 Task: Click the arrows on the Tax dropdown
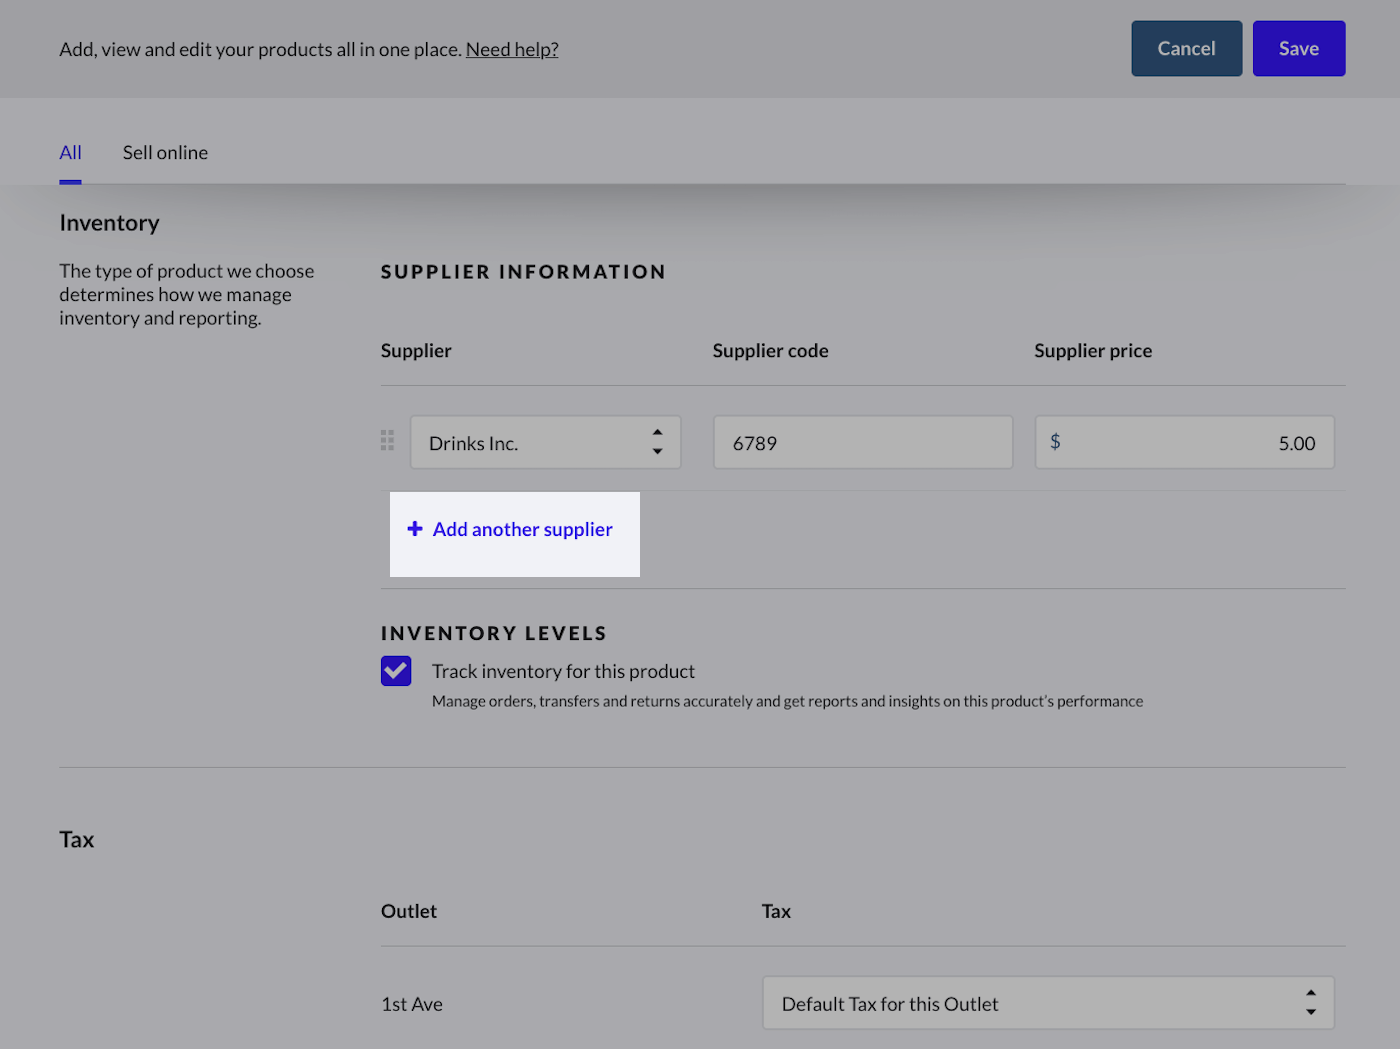click(x=1310, y=1002)
